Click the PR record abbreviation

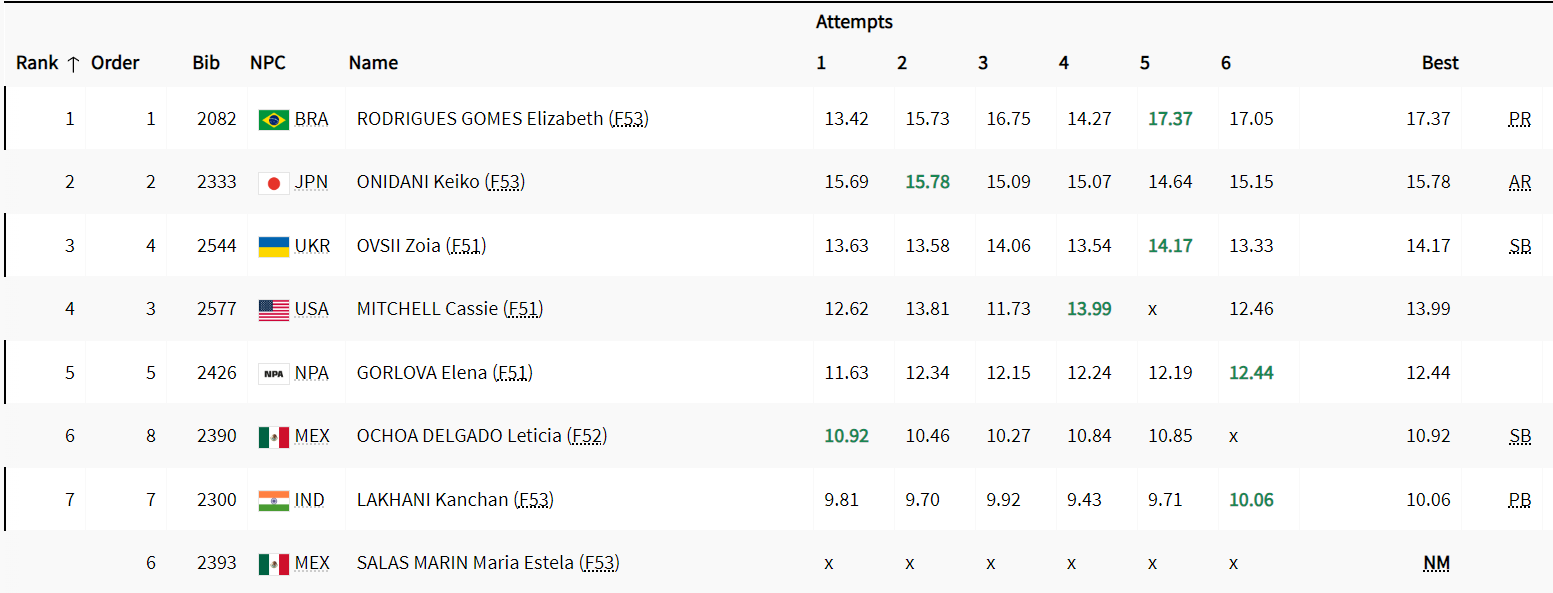[1519, 119]
